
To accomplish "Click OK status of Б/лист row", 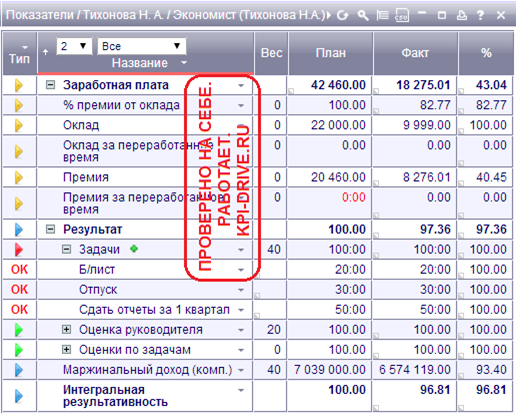I will 19,270.
